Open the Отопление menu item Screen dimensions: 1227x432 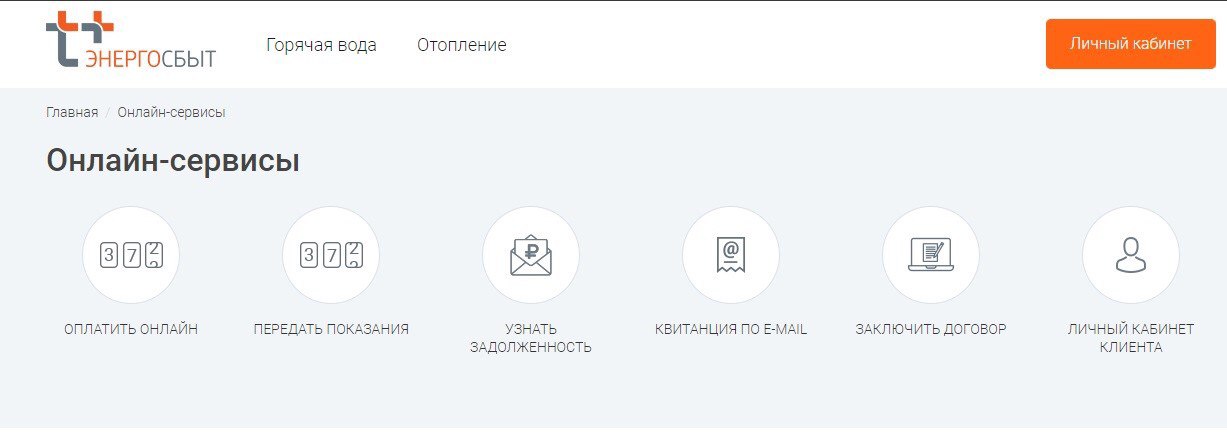[x=462, y=45]
